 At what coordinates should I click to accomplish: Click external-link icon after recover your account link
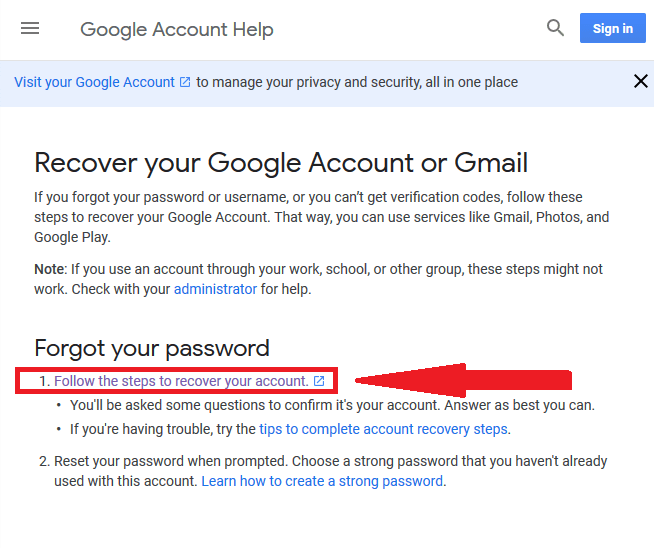click(x=319, y=381)
